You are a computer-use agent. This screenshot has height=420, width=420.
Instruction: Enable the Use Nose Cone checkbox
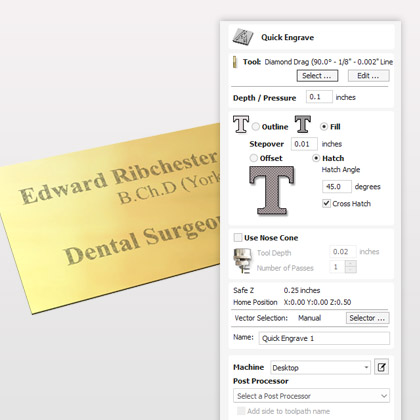pyautogui.click(x=238, y=238)
